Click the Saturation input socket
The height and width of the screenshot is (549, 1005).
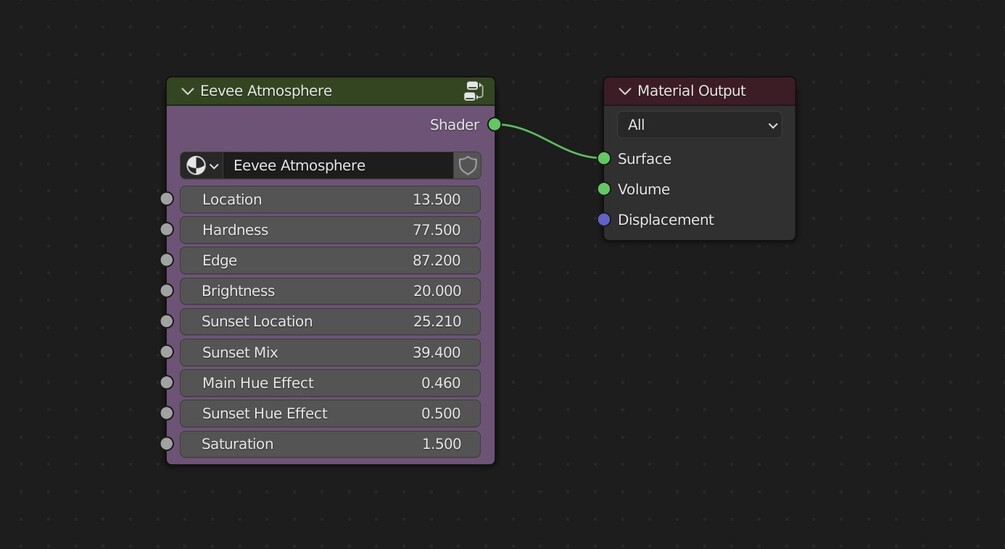[167, 444]
